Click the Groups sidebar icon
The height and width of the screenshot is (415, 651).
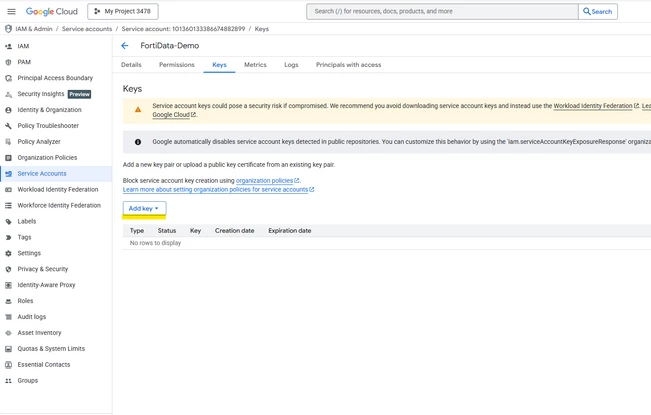coord(8,381)
